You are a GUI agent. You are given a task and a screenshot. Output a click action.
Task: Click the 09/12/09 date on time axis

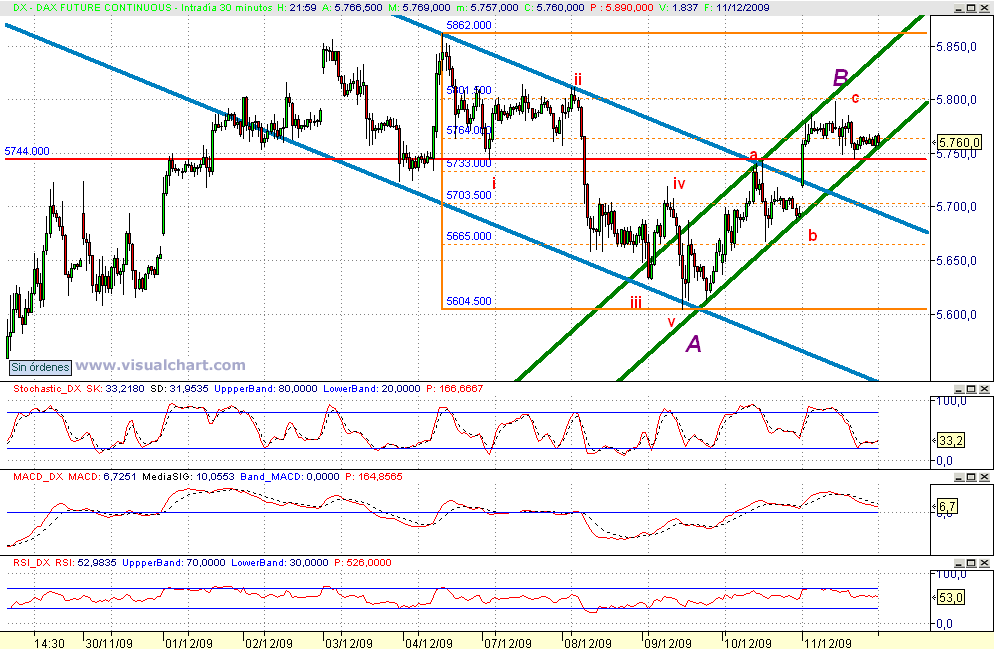(668, 643)
